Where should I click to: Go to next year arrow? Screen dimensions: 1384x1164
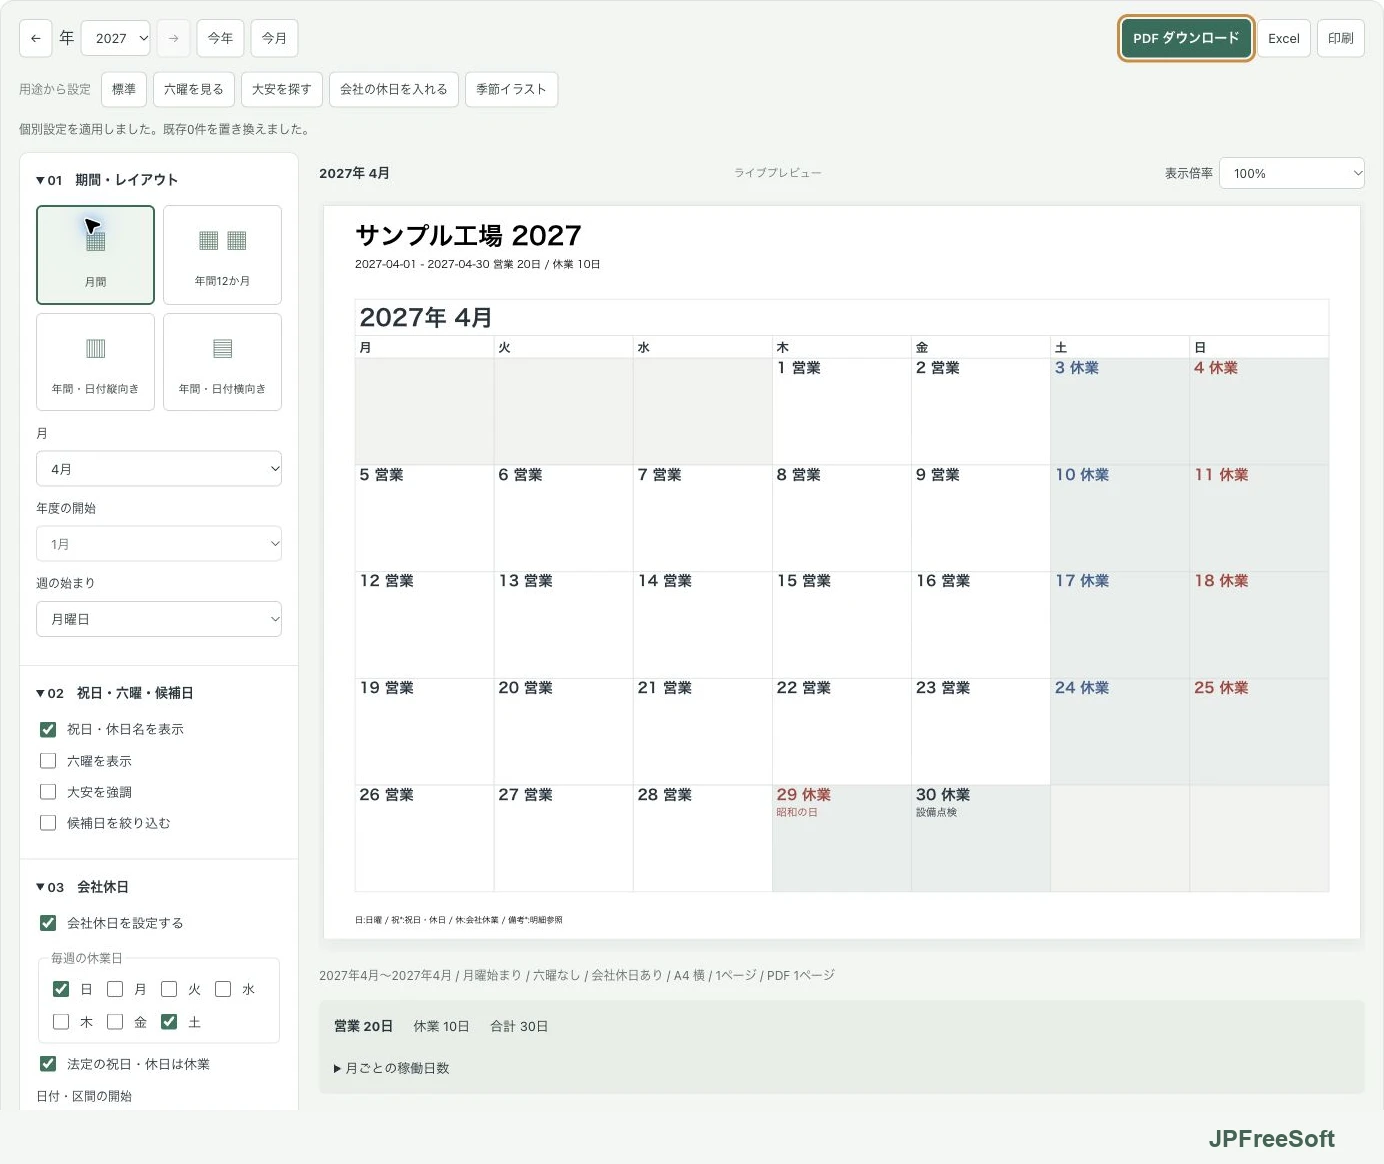pyautogui.click(x=173, y=38)
